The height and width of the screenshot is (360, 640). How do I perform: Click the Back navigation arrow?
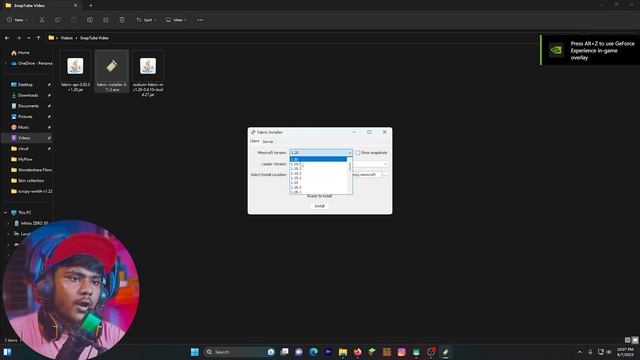click(x=7, y=38)
